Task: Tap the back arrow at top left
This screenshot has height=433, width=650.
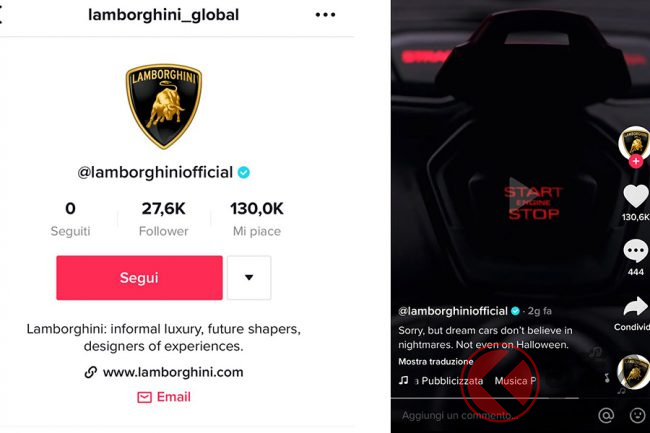Action: click(1, 15)
